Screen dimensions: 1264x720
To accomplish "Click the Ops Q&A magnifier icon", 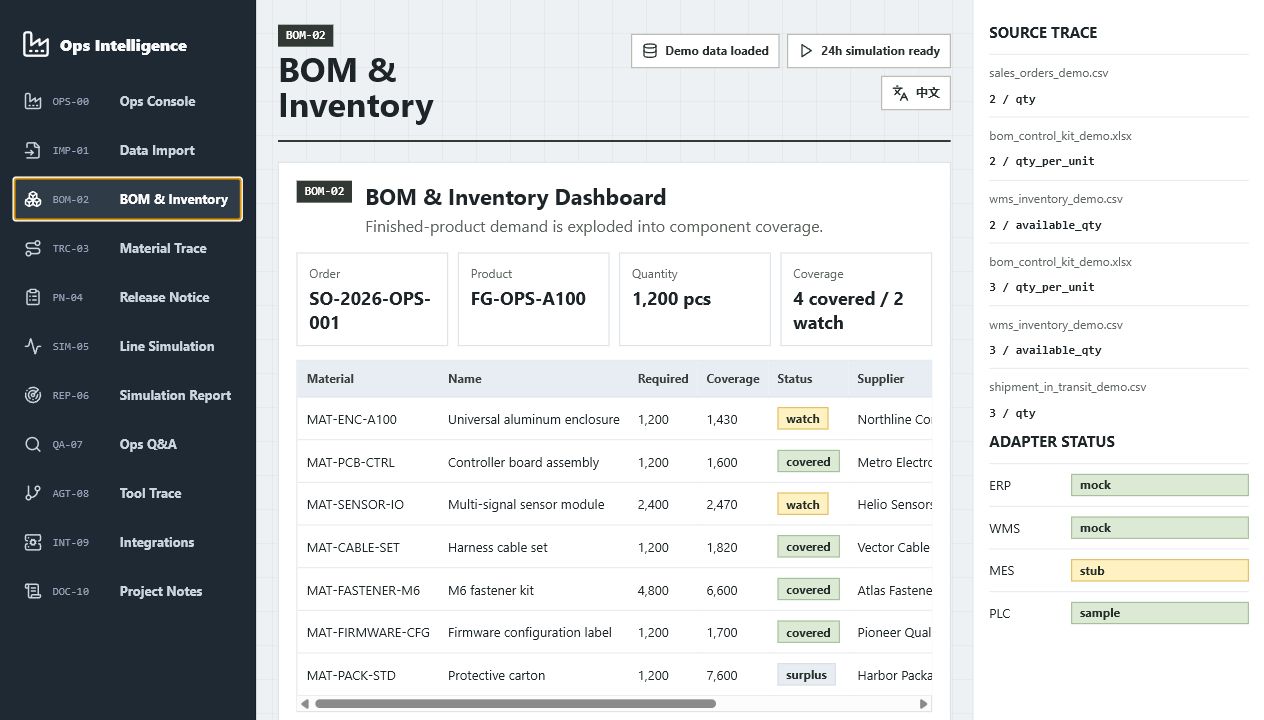I will [33, 444].
